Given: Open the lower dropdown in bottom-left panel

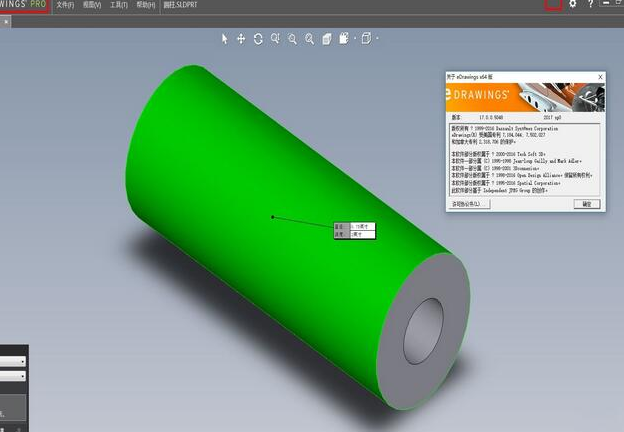Looking at the screenshot, I should (x=13, y=376).
